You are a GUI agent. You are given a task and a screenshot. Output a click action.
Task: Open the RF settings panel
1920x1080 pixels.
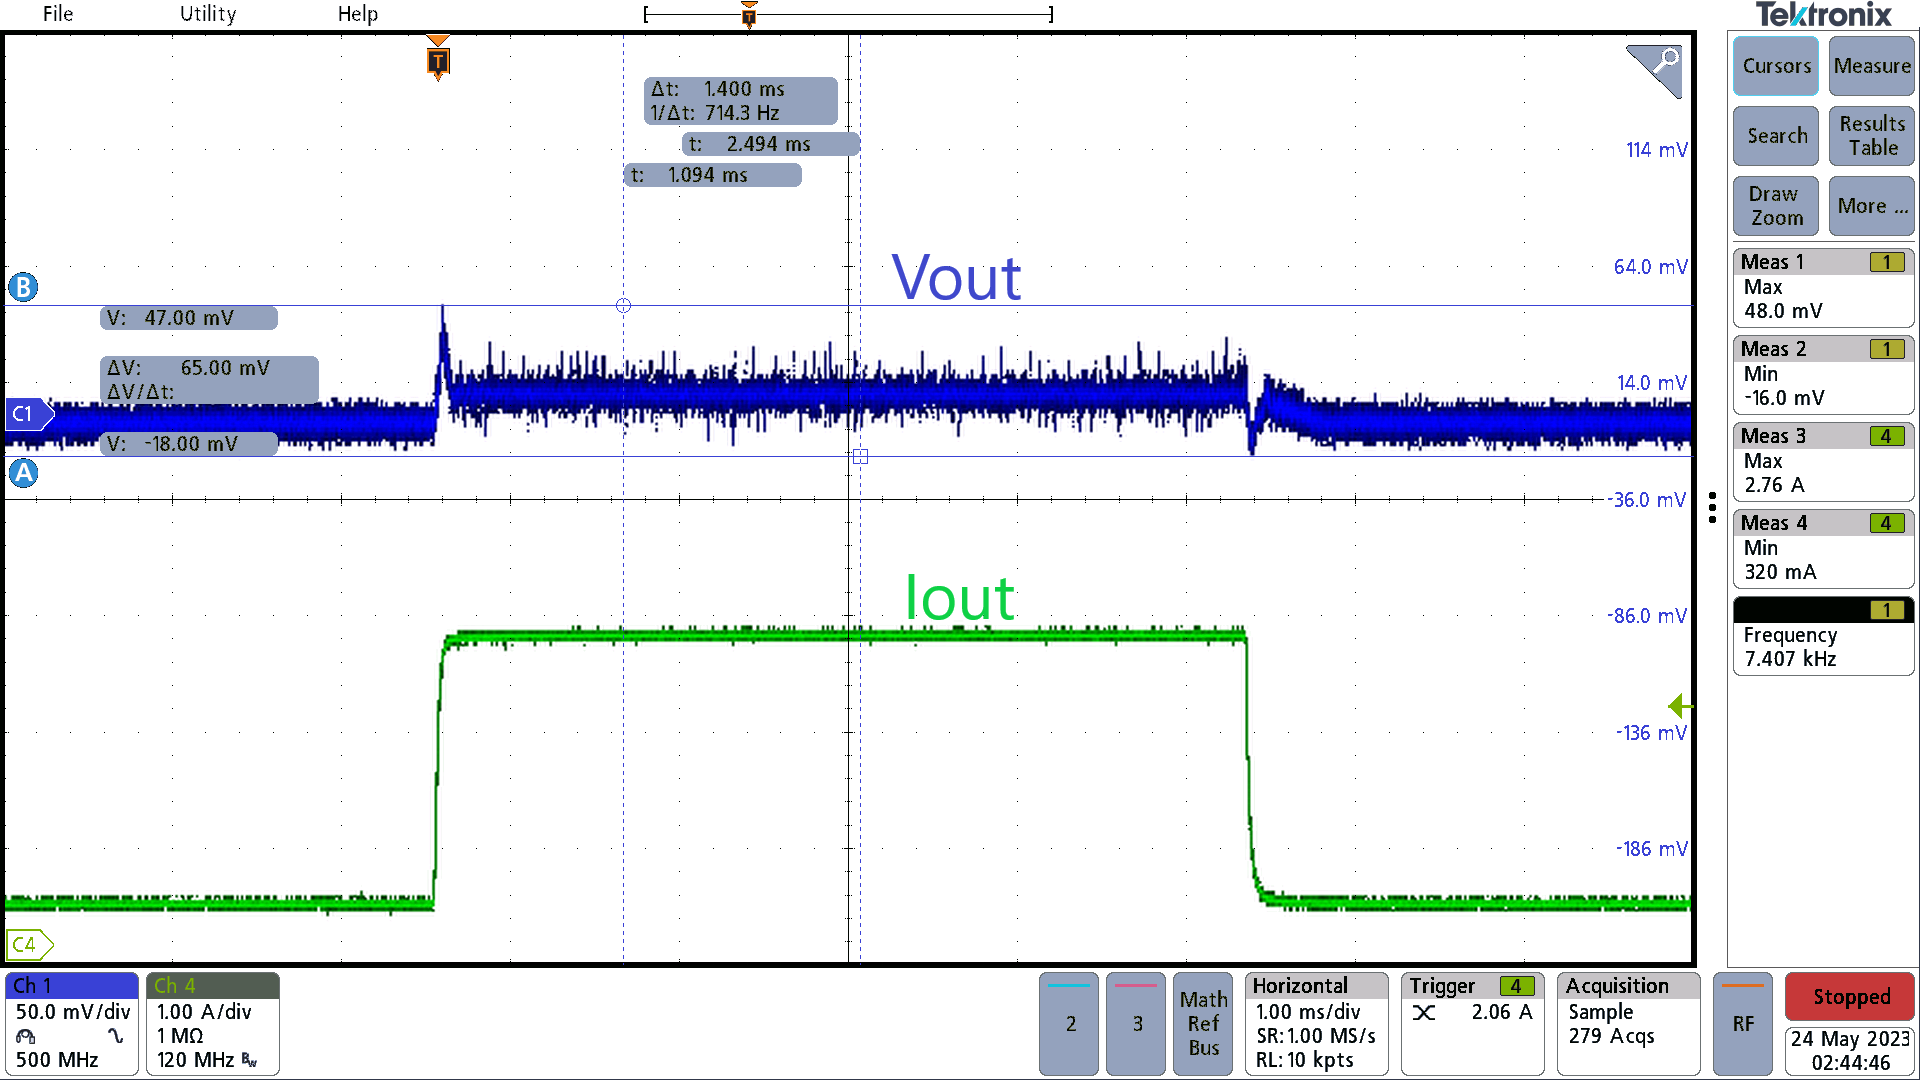click(x=1742, y=1023)
